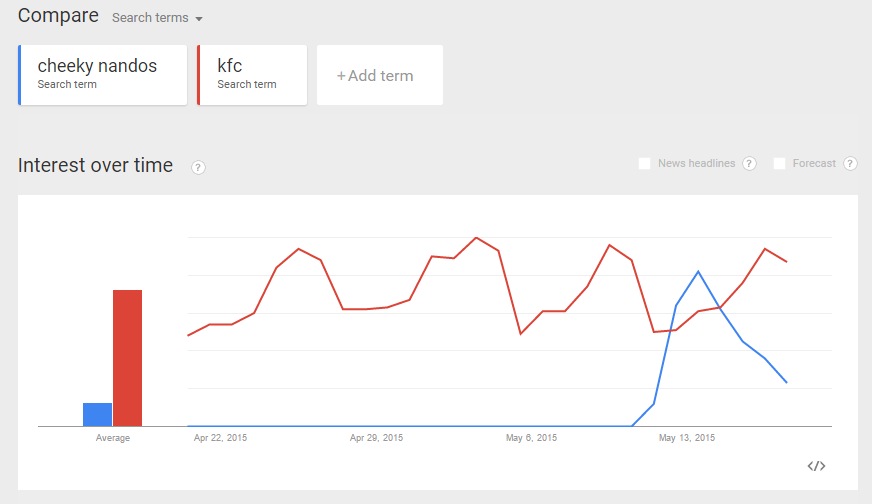Click the Add term box
This screenshot has width=872, height=504.
coord(379,75)
